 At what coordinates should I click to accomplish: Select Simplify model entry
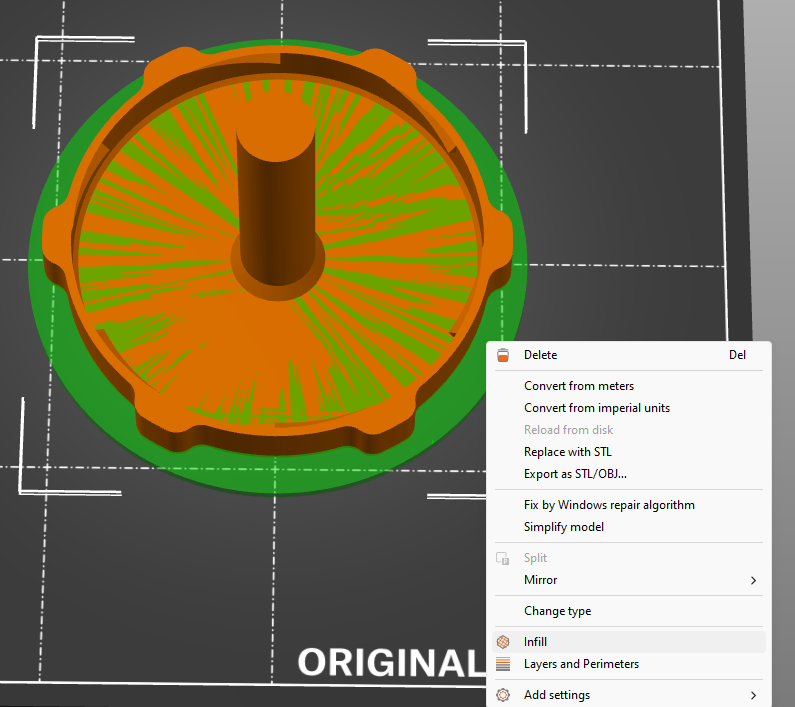tap(563, 527)
